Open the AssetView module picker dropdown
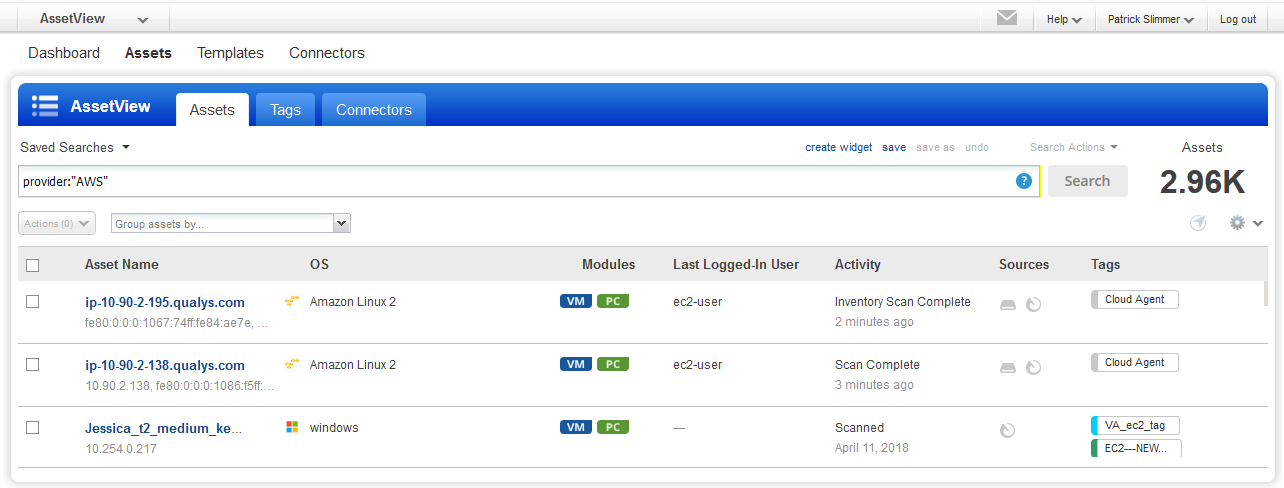 click(x=95, y=19)
